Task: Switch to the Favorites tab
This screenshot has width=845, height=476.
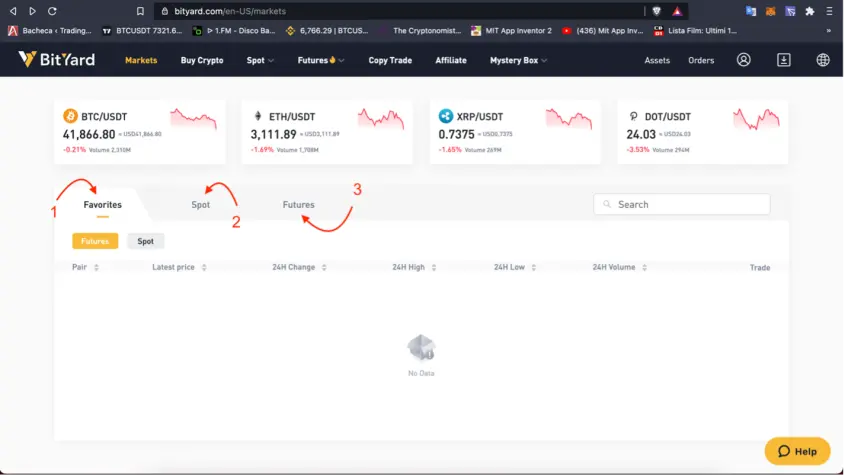Action: click(x=102, y=205)
